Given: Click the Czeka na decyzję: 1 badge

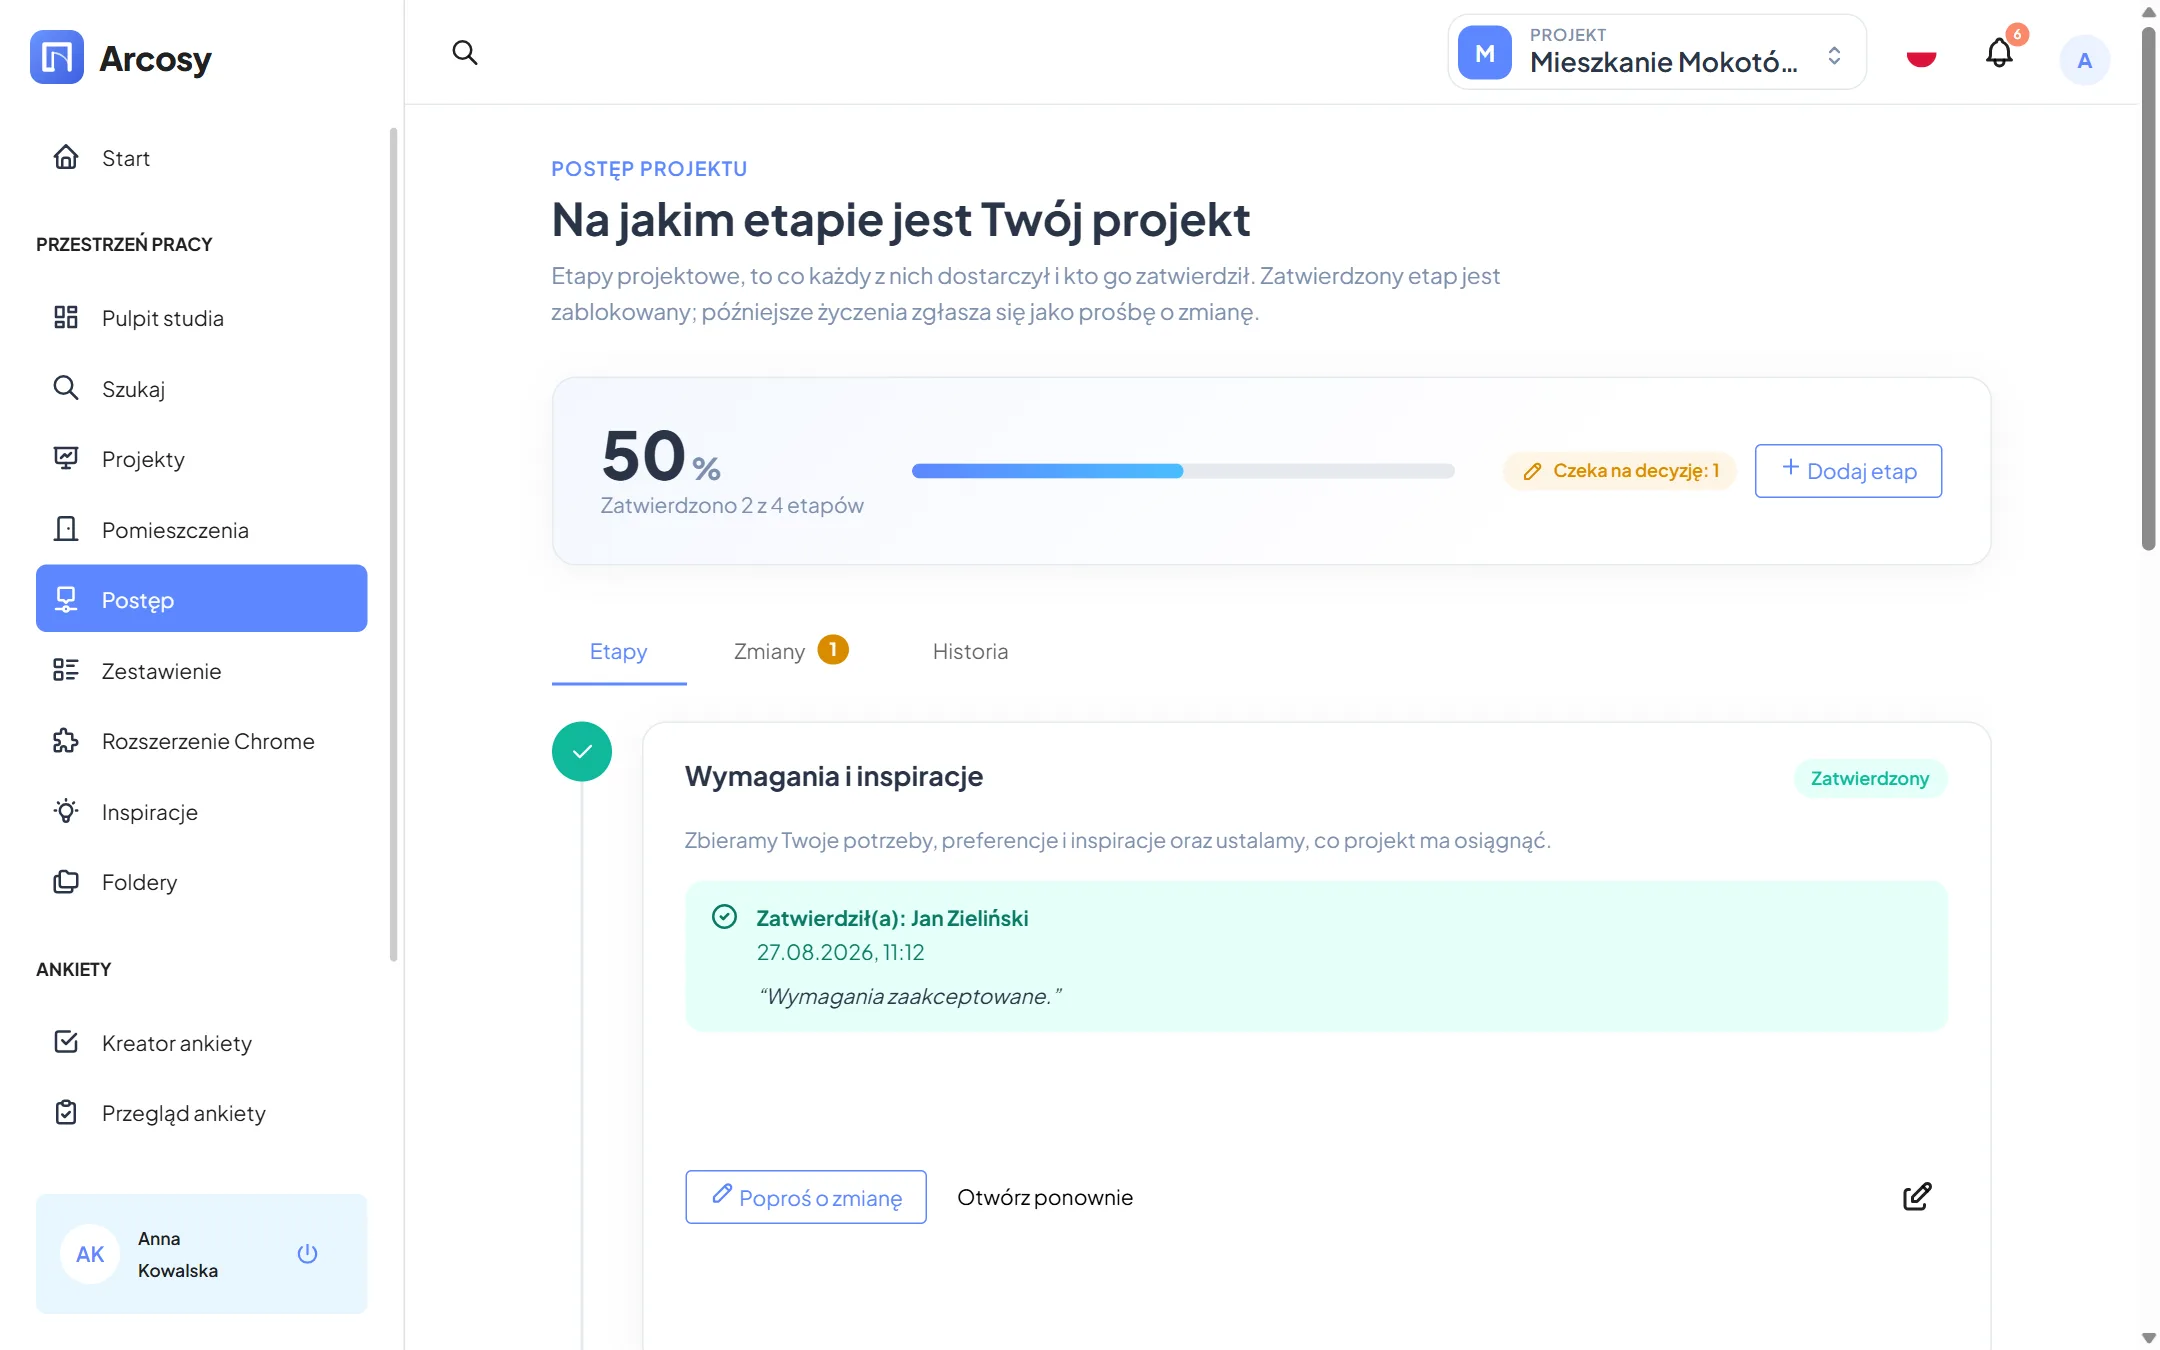Looking at the screenshot, I should click(x=1620, y=471).
